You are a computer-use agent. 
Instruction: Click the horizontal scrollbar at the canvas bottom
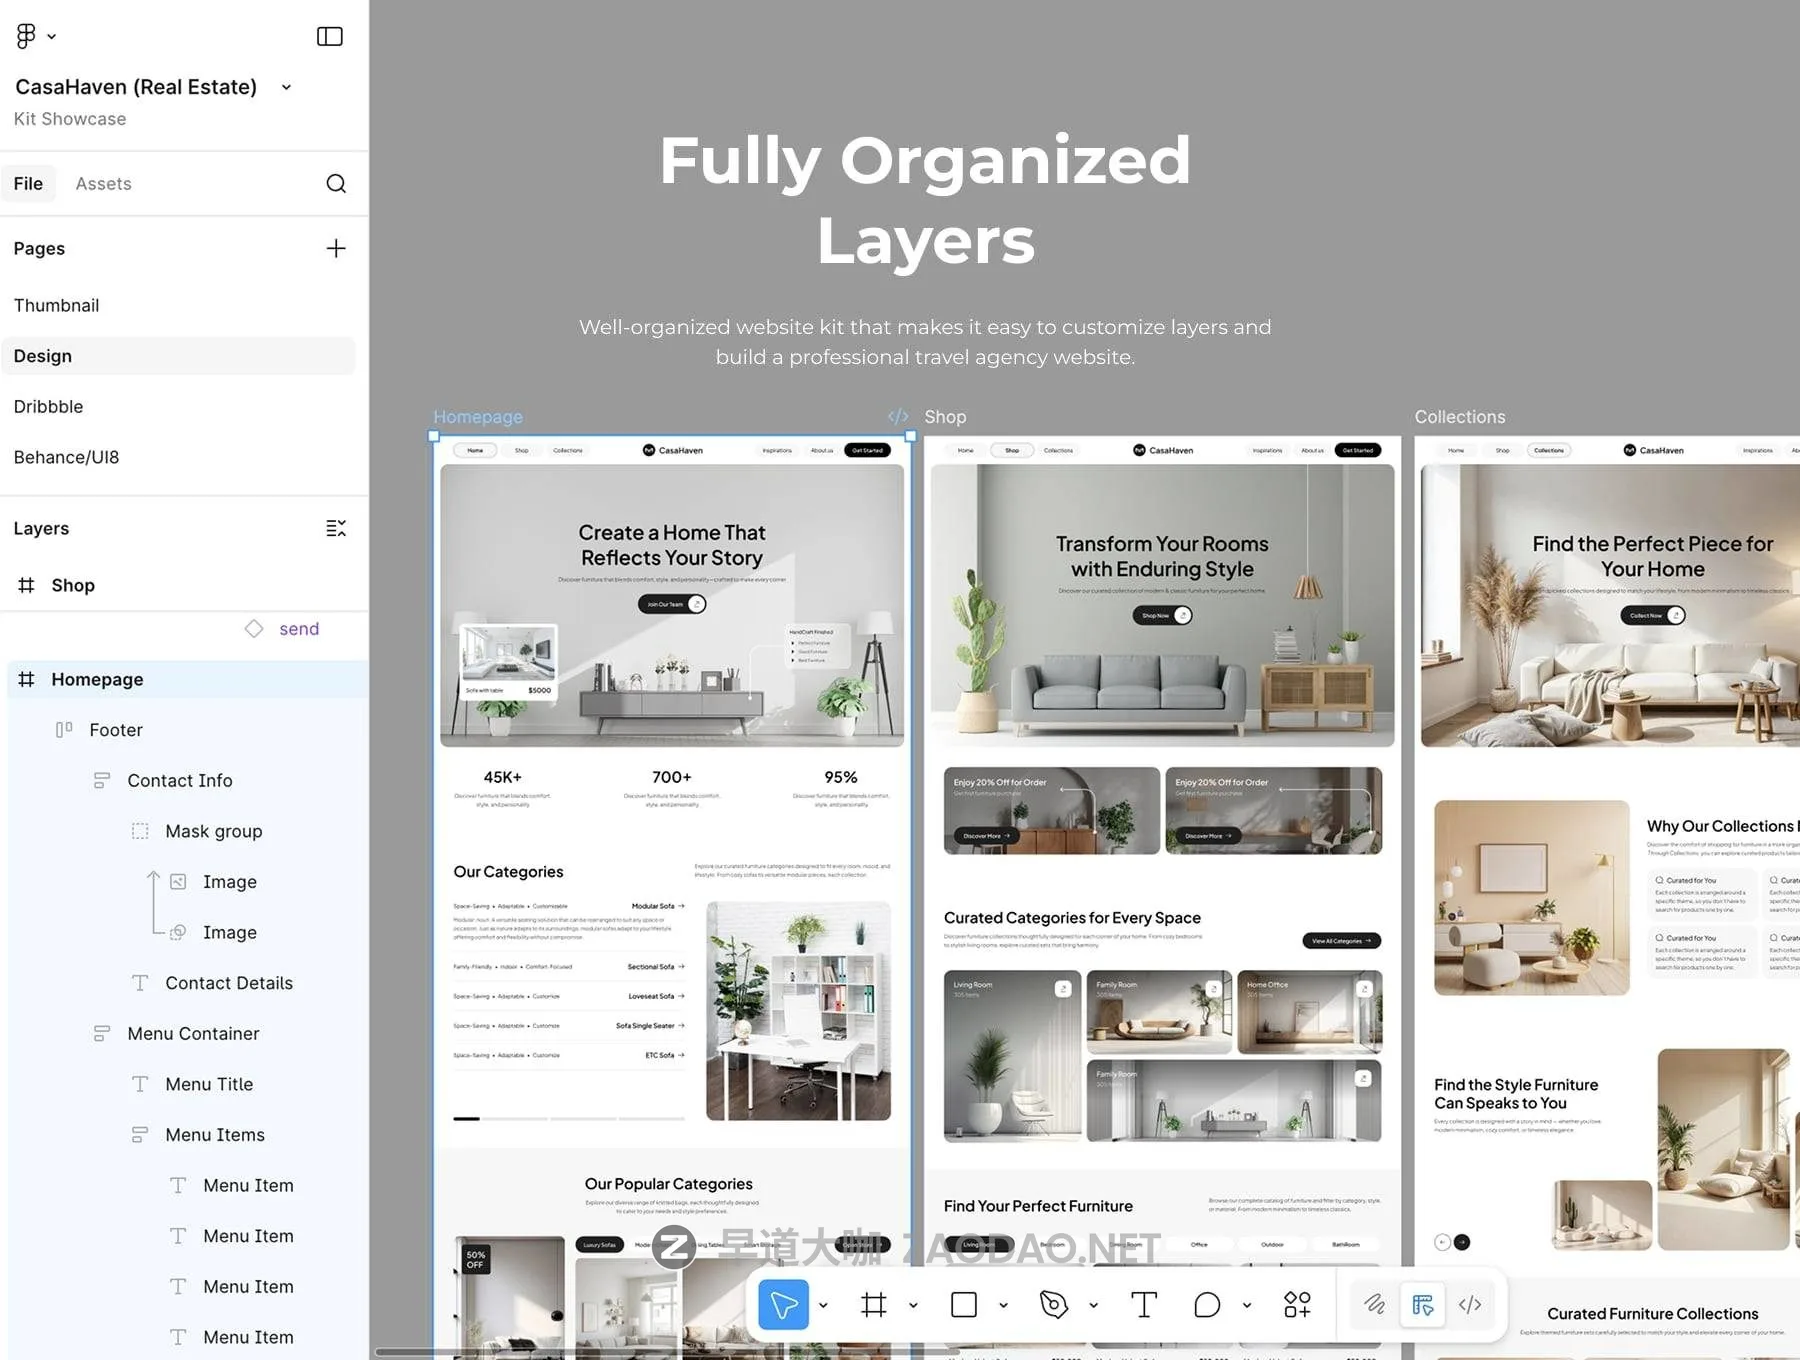pyautogui.click(x=660, y=1353)
